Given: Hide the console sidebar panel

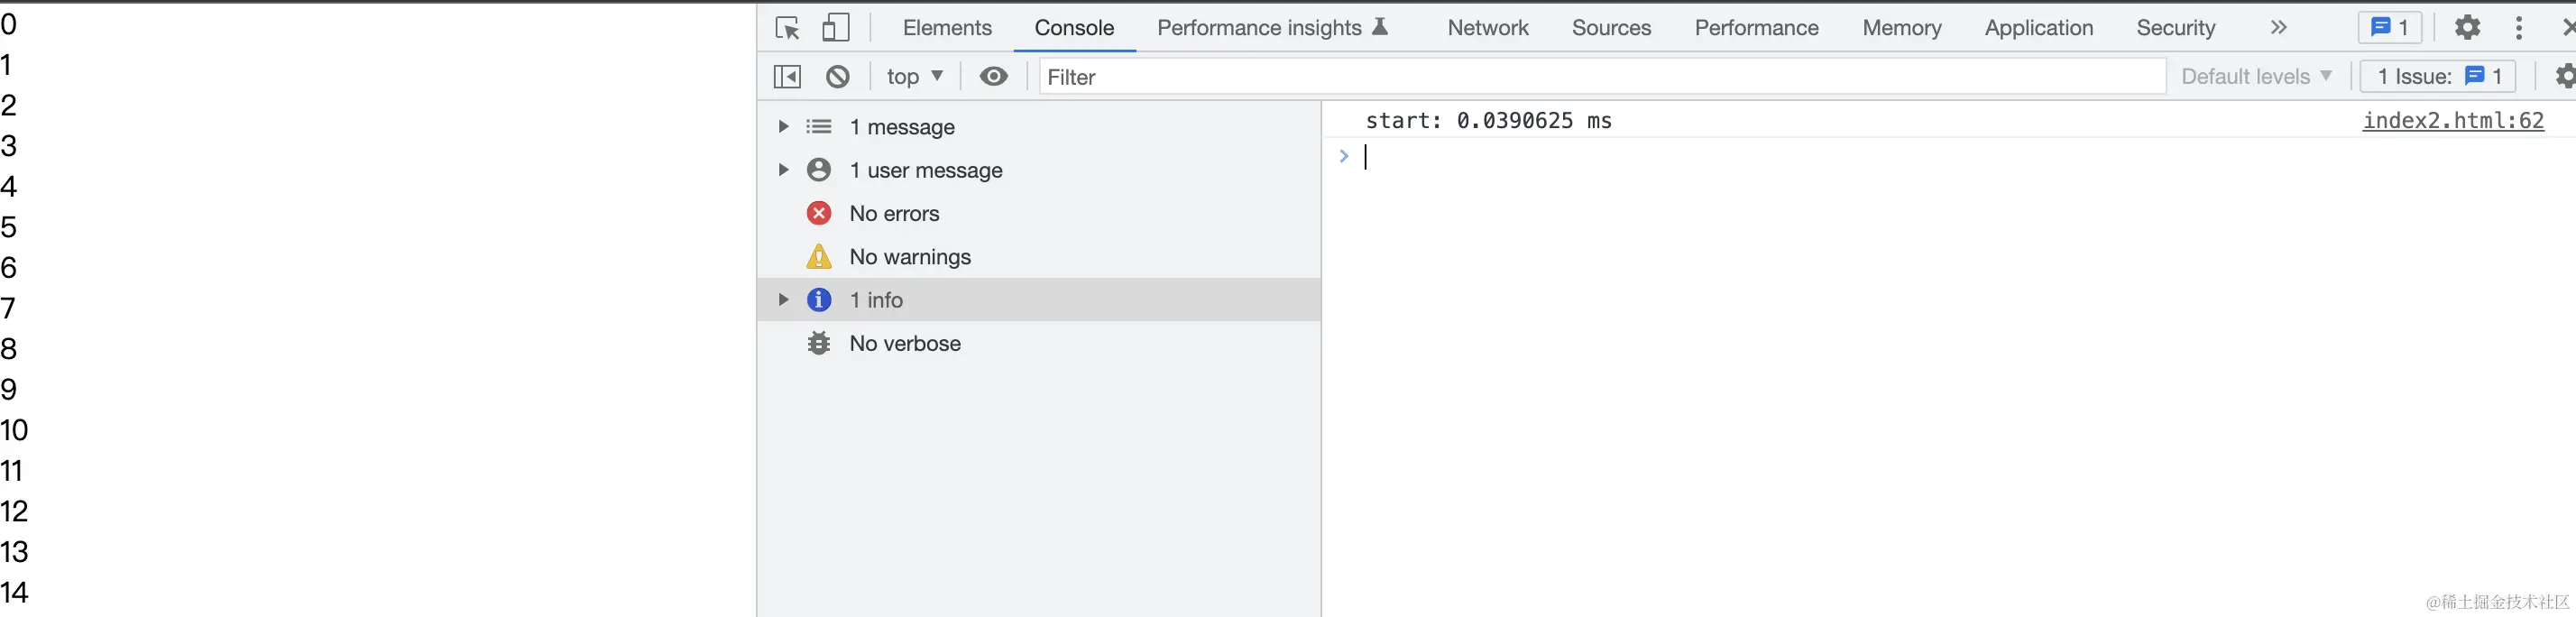Looking at the screenshot, I should pyautogui.click(x=788, y=77).
